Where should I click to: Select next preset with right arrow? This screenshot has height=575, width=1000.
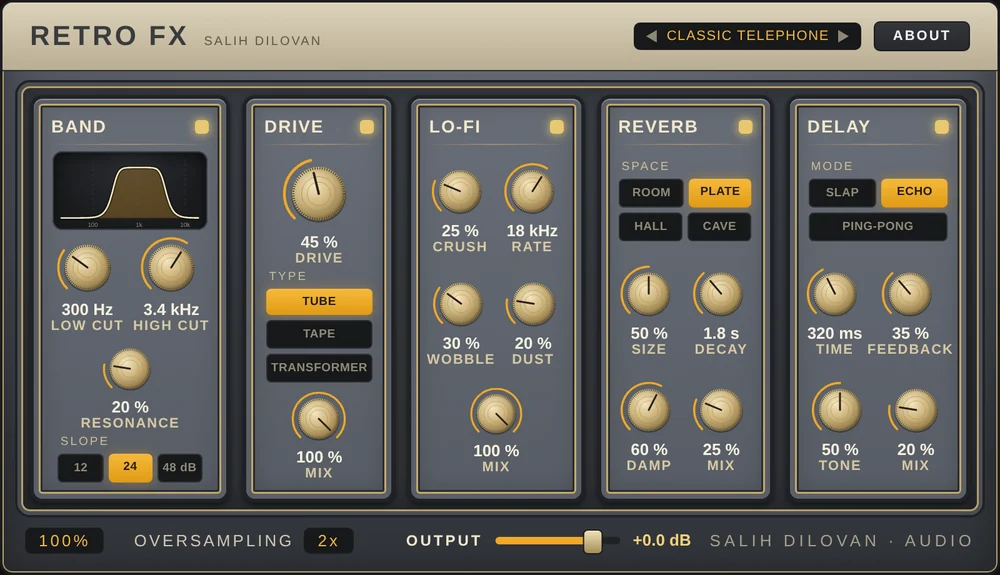tap(843, 36)
